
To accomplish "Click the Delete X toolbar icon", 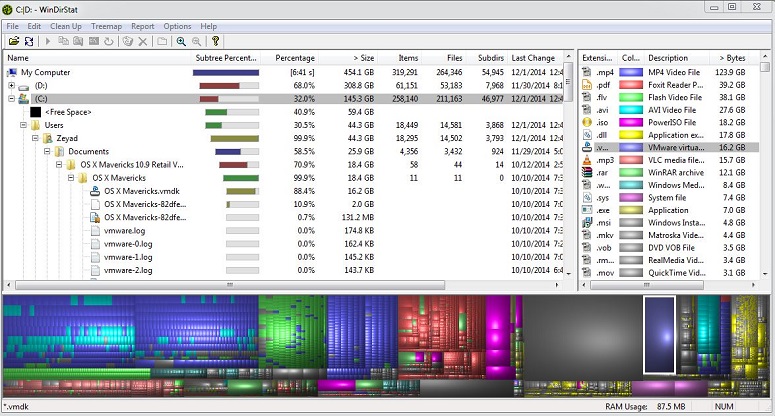I will [143, 42].
